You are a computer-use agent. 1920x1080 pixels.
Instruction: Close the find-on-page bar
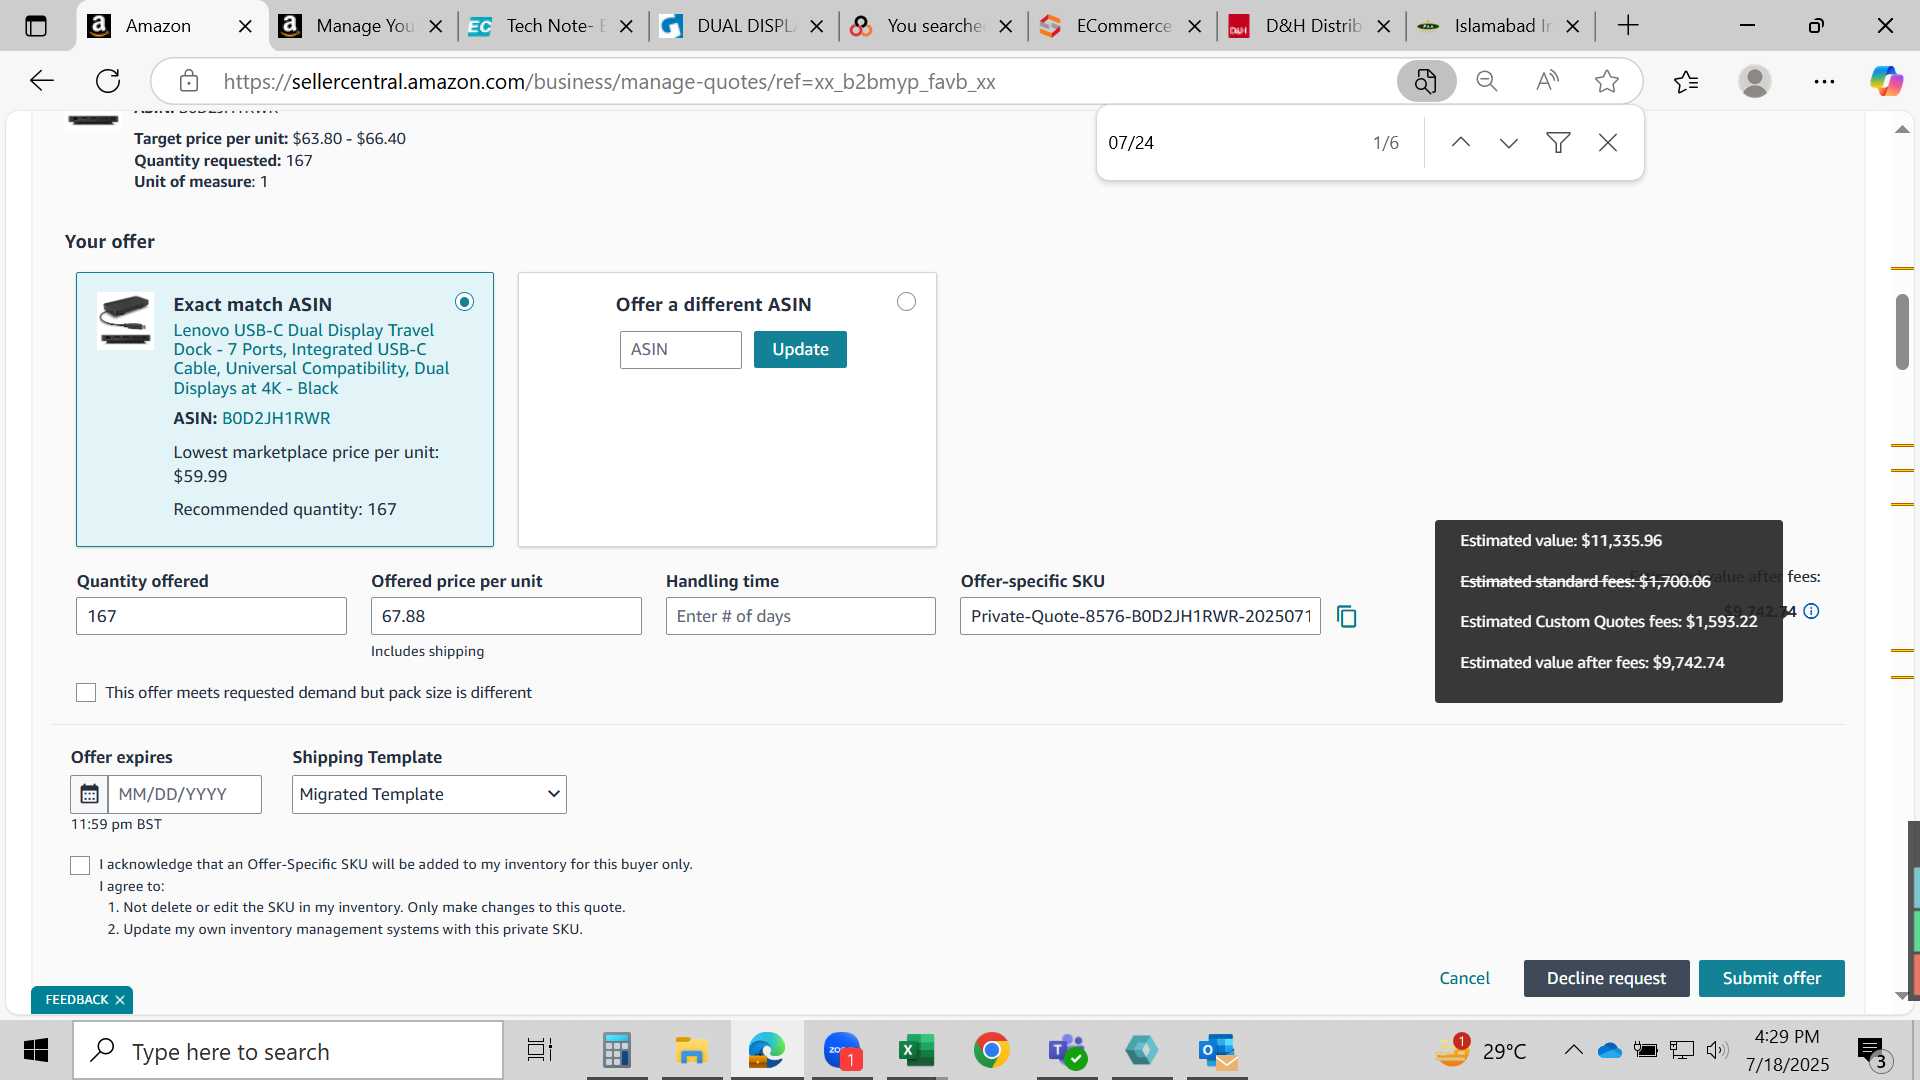pyautogui.click(x=1608, y=143)
